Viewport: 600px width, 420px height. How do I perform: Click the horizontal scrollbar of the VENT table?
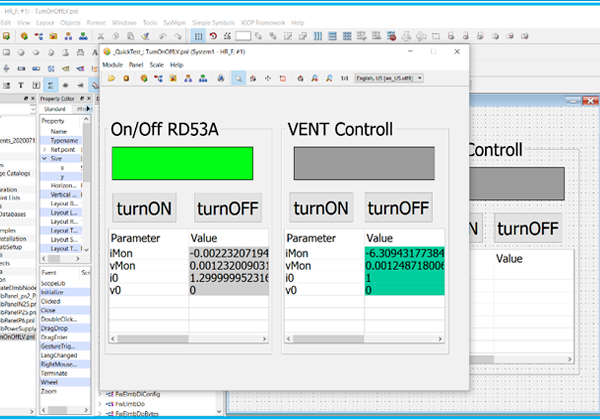click(x=364, y=339)
